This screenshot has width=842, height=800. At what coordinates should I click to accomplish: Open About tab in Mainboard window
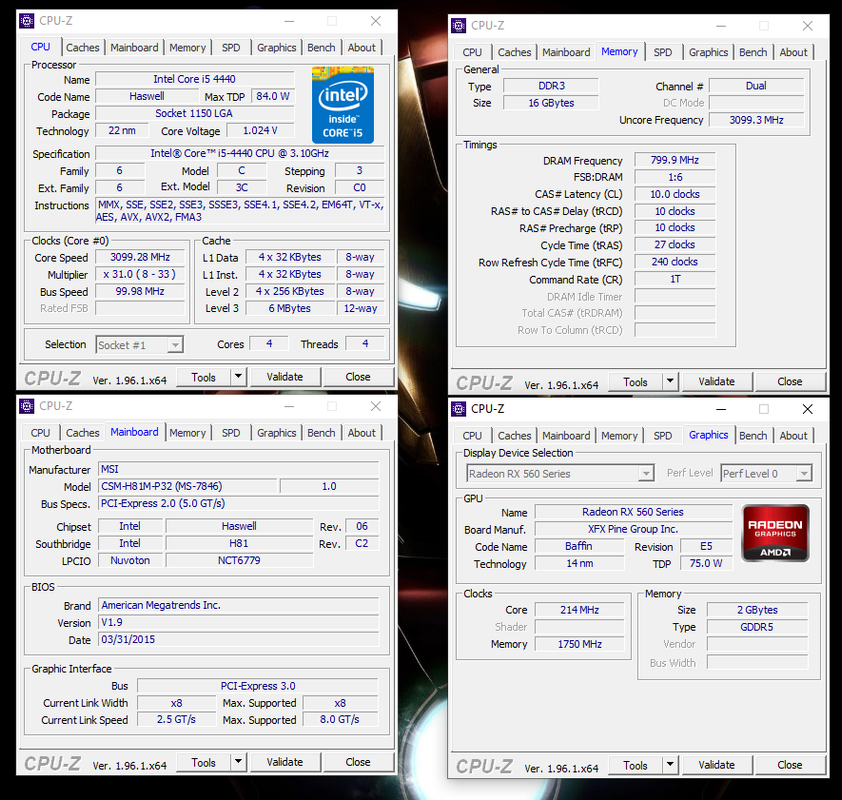361,433
